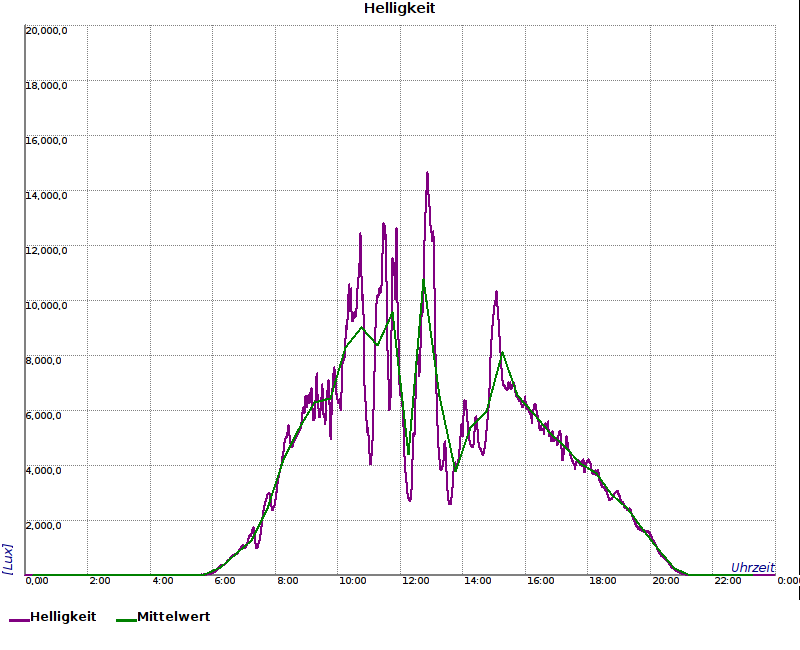The height and width of the screenshot is (650, 800).
Task: Click the 2,000,0 y-axis value
Action: (x=43, y=526)
